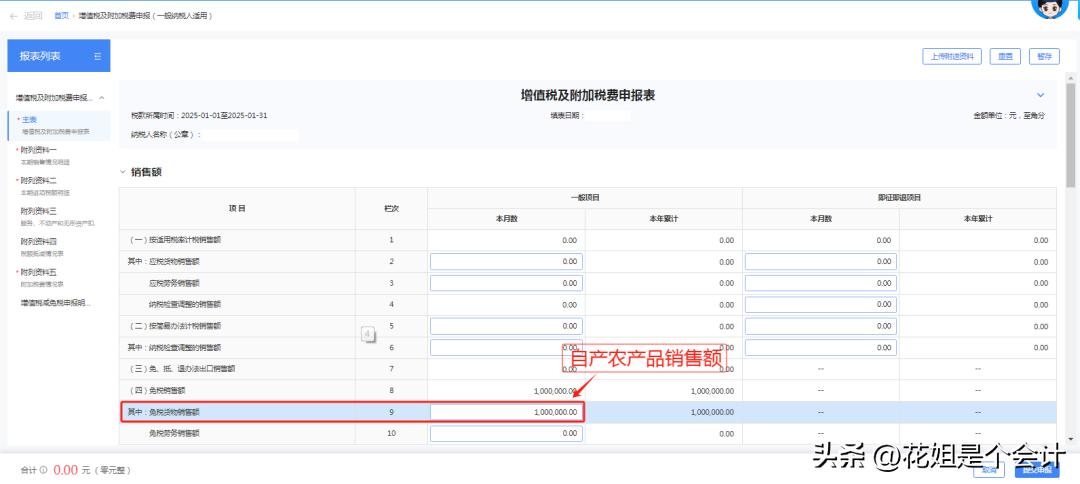Click 纳税人名称（公章） field
Image resolution: width=1080 pixels, height=484 pixels.
click(250, 135)
